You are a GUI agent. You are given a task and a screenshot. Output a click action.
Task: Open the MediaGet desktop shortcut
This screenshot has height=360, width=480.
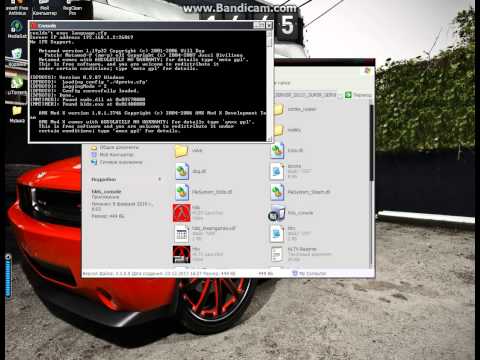(x=16, y=28)
